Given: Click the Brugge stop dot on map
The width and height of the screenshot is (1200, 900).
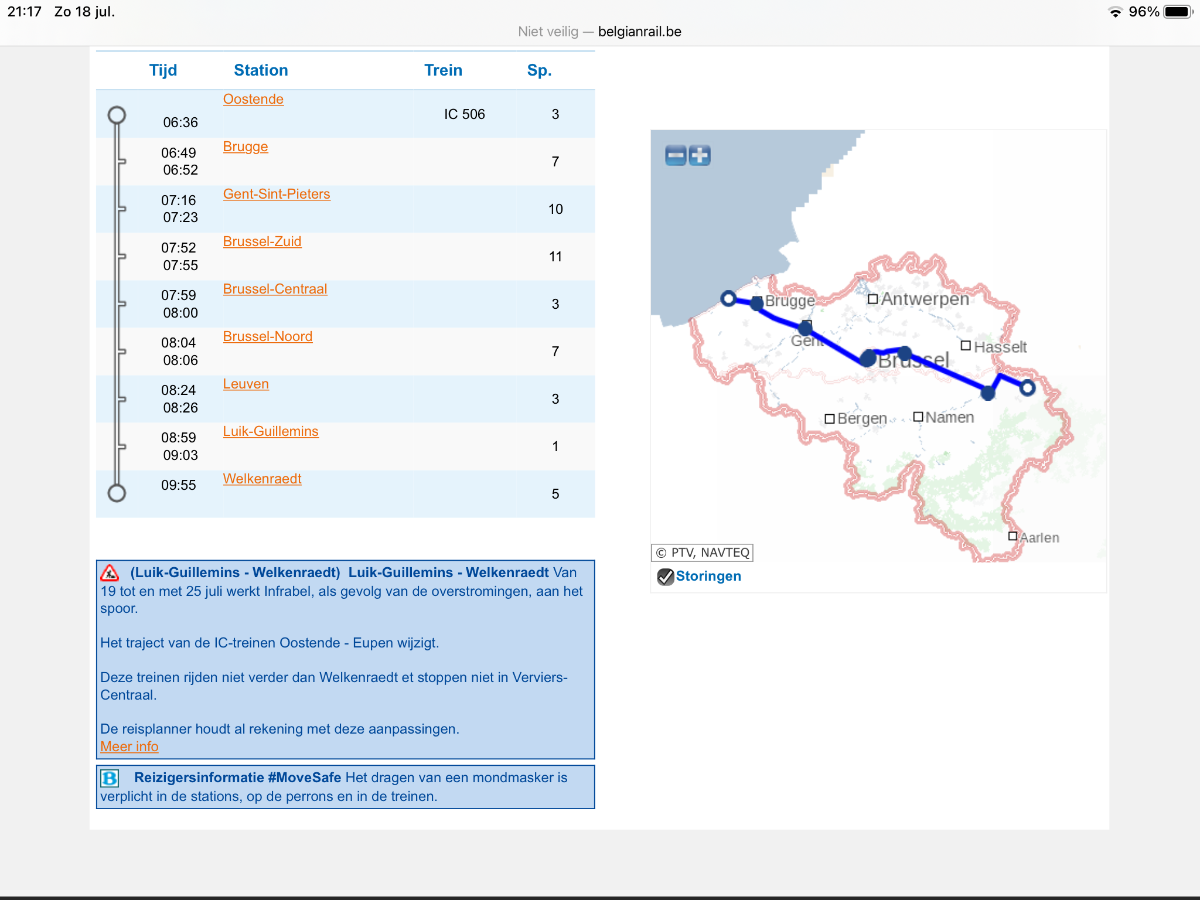Looking at the screenshot, I should (757, 302).
